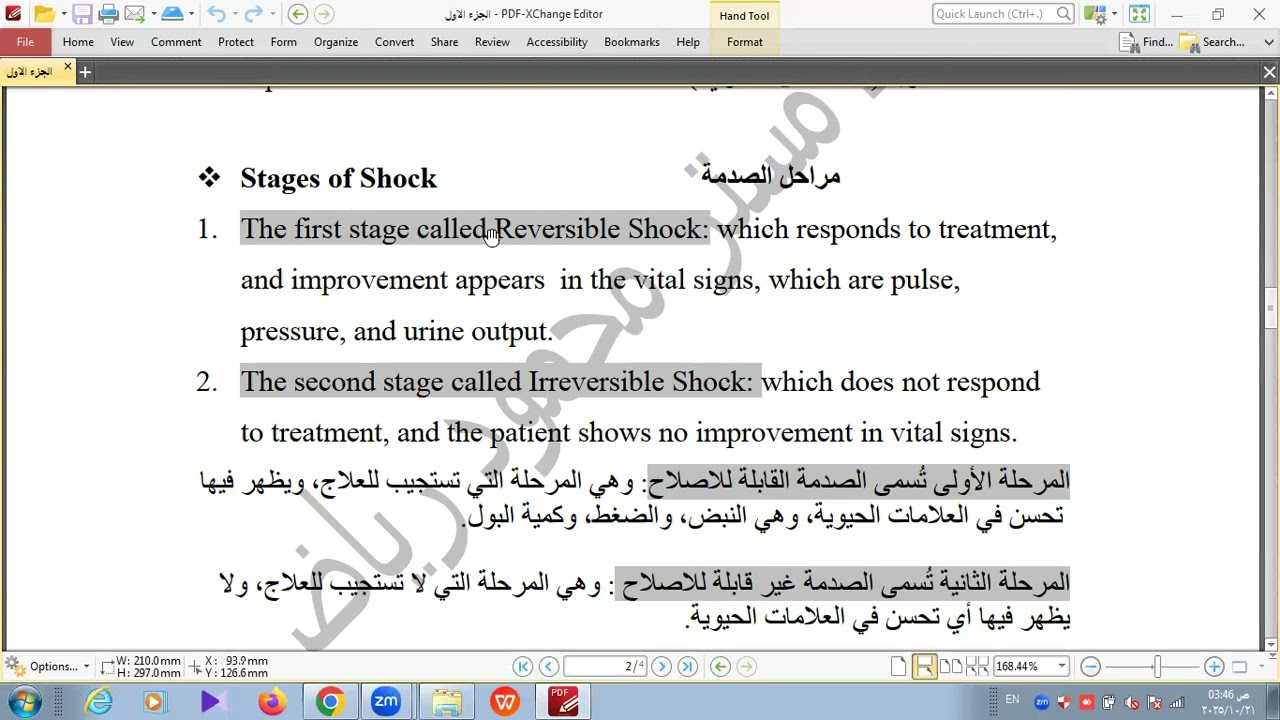Open the Home ribbon tab
This screenshot has width=1280, height=720.
78,42
